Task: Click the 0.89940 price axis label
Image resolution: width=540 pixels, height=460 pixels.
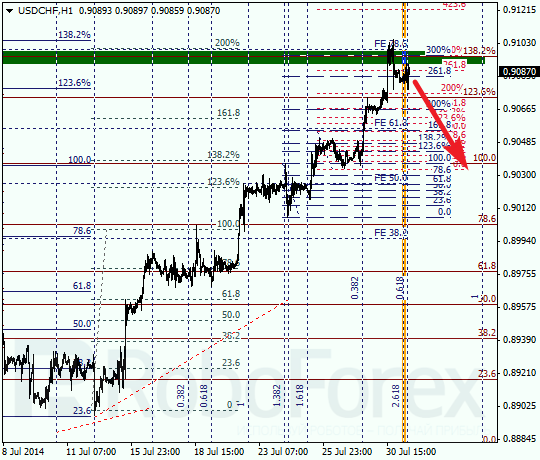Action: [519, 240]
